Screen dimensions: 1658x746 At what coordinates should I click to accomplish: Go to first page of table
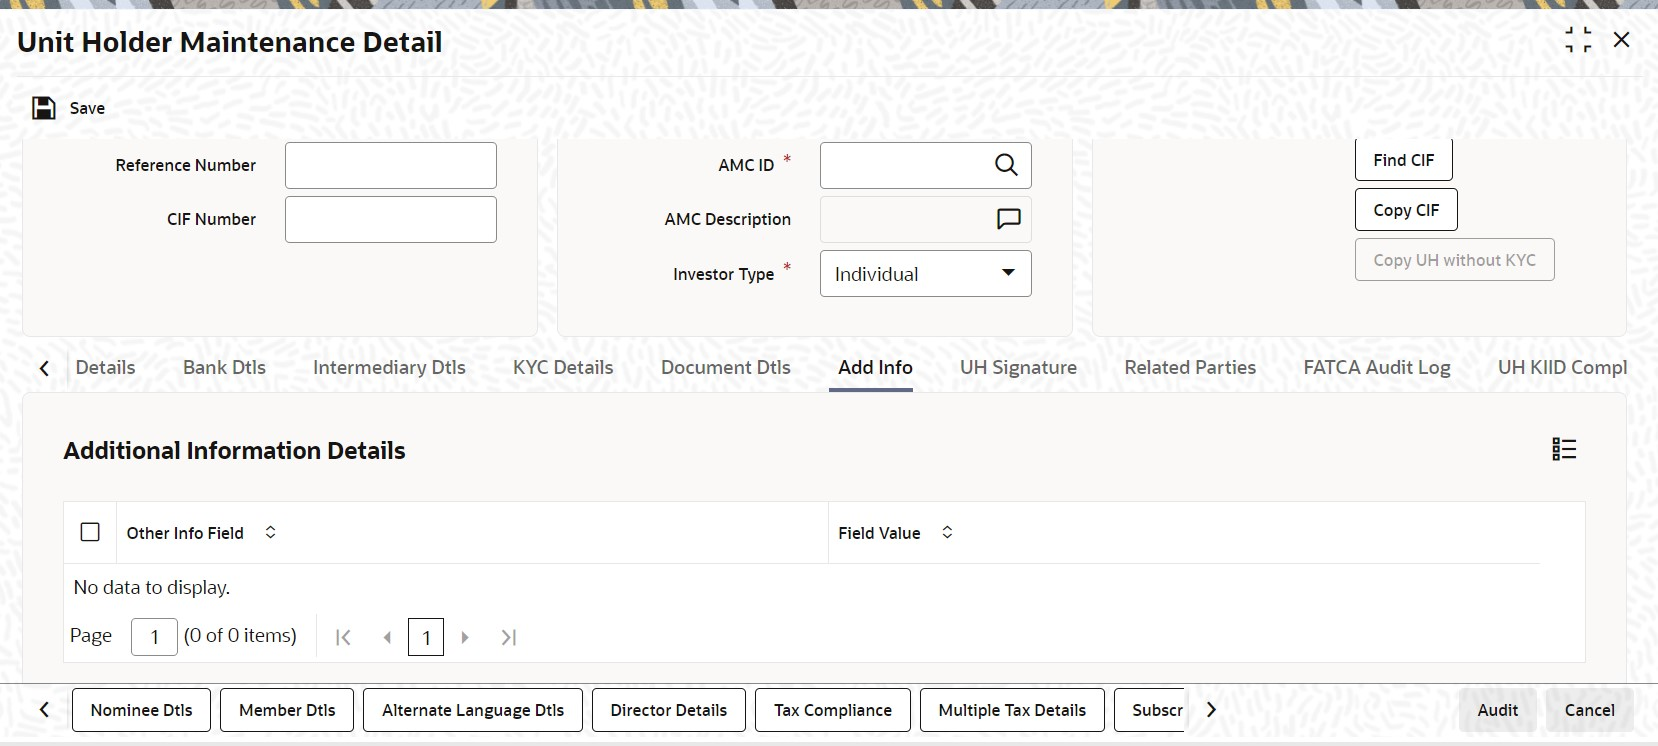(343, 637)
